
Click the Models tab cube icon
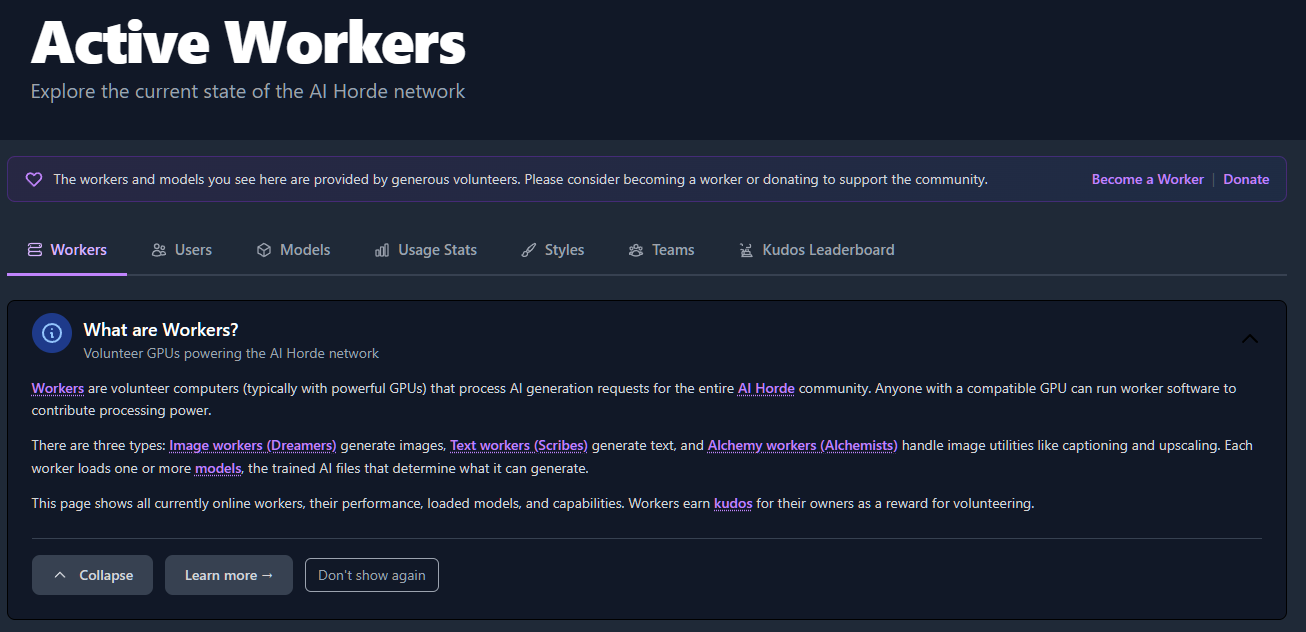tap(264, 250)
